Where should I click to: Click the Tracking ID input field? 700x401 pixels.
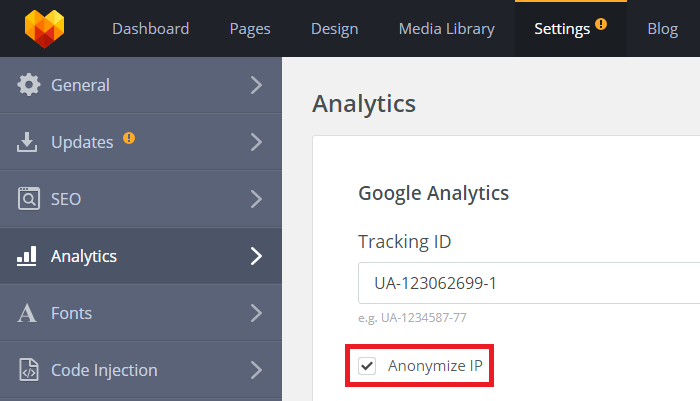tap(529, 283)
